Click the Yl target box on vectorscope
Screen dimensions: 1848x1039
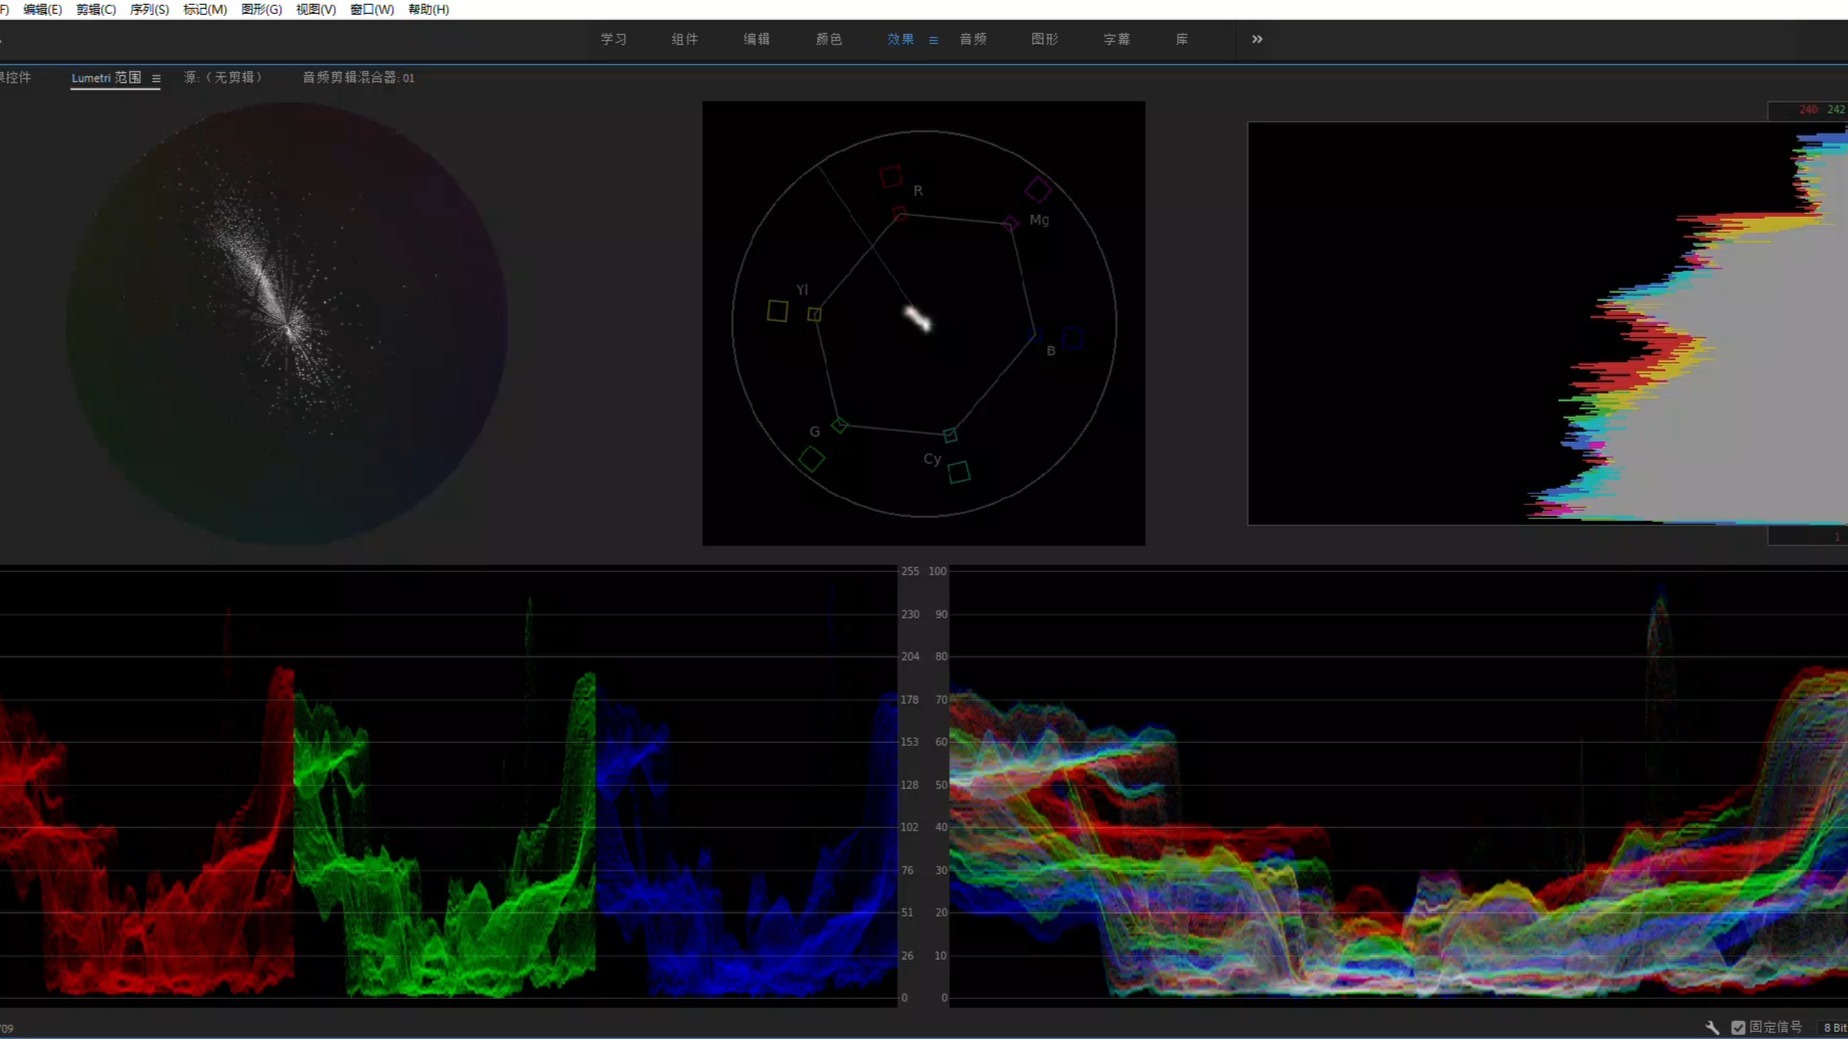[777, 311]
